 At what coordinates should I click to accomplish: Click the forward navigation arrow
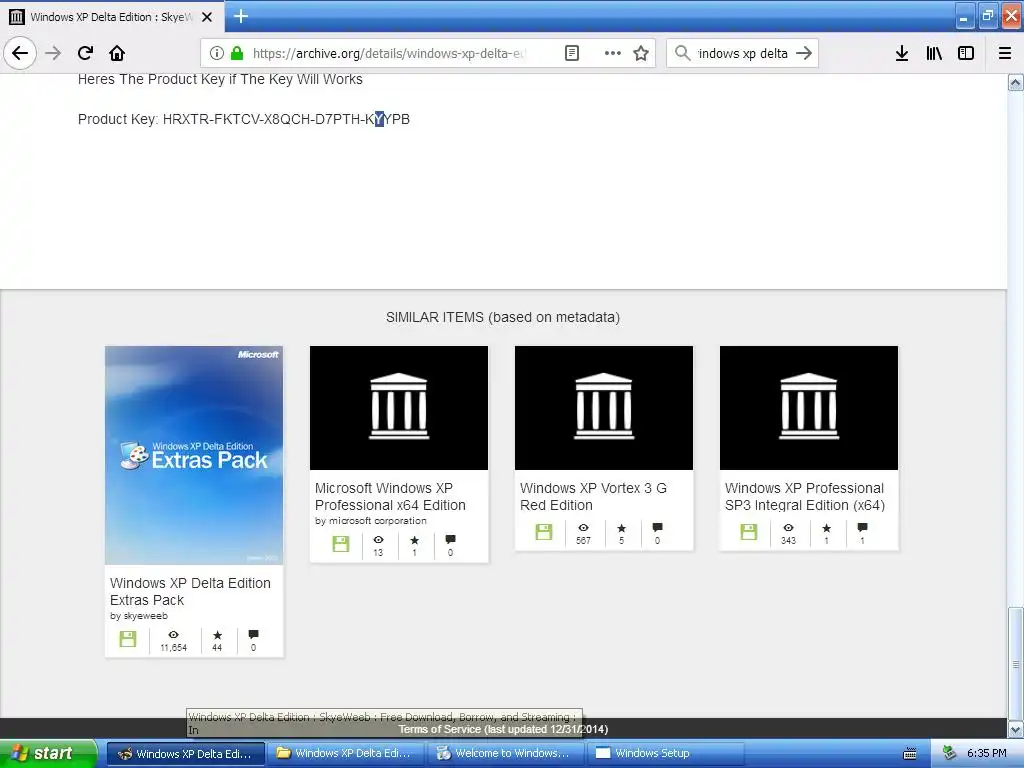[x=53, y=53]
